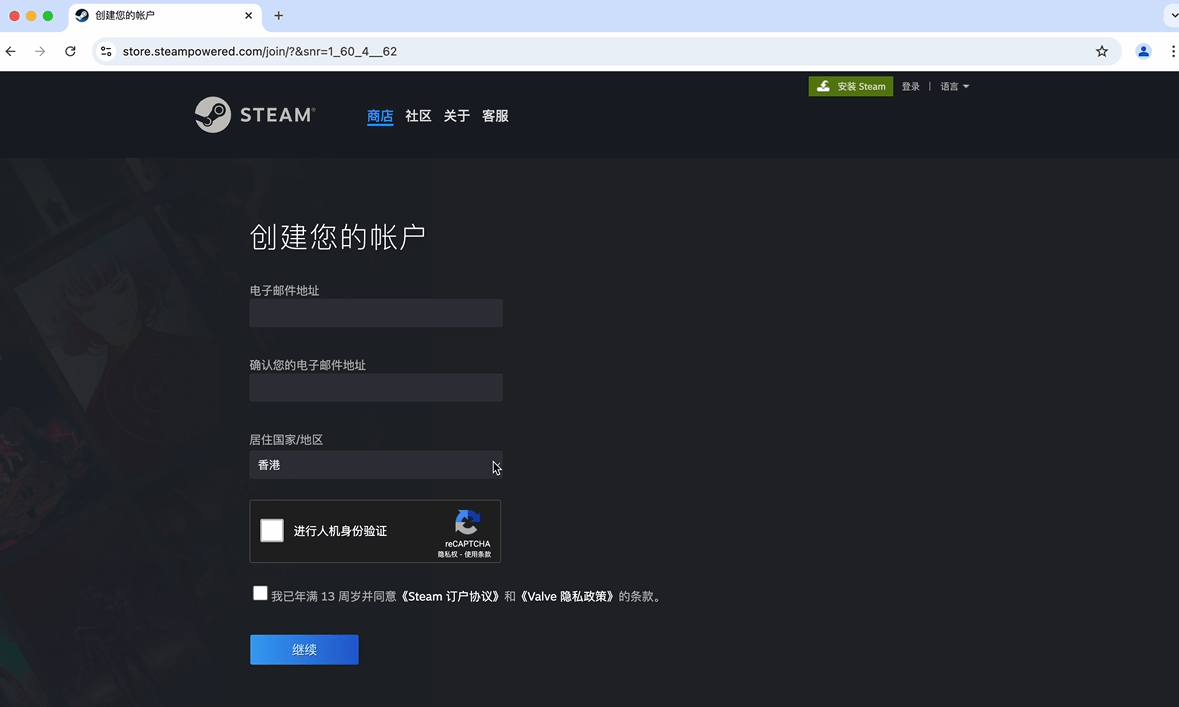Click the site permissions icon in address bar
The image size is (1179, 707).
pyautogui.click(x=106, y=51)
